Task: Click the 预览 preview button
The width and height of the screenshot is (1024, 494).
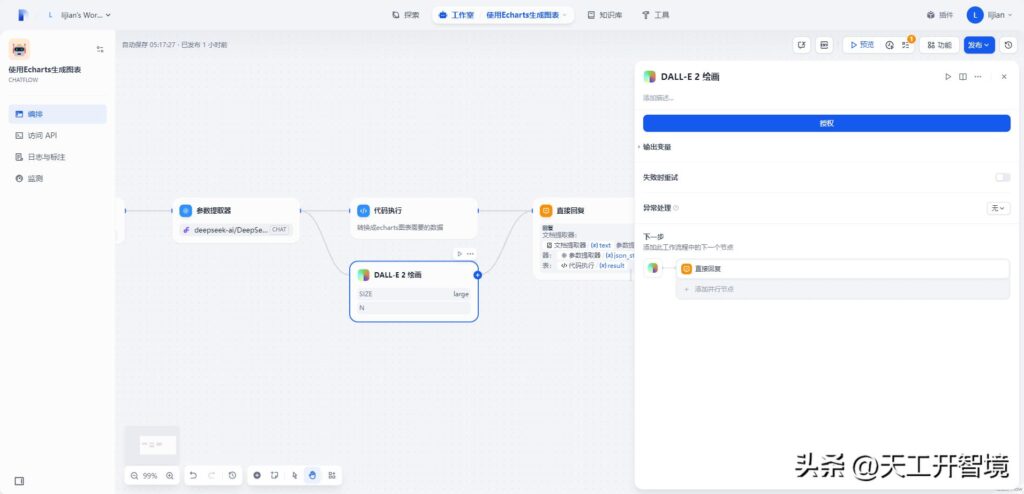Action: (x=859, y=45)
